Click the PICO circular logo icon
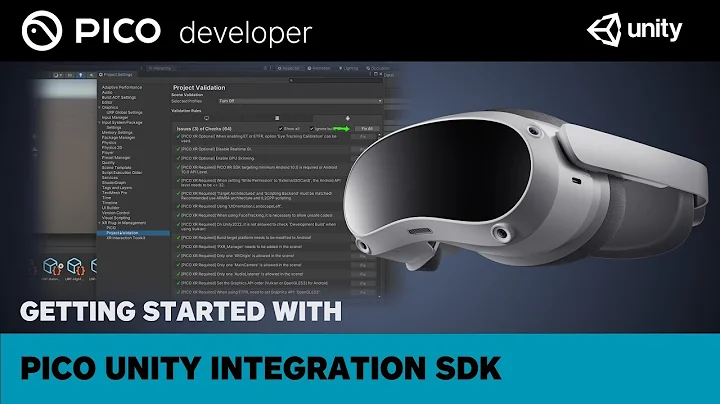This screenshot has height=404, width=720. [x=42, y=31]
